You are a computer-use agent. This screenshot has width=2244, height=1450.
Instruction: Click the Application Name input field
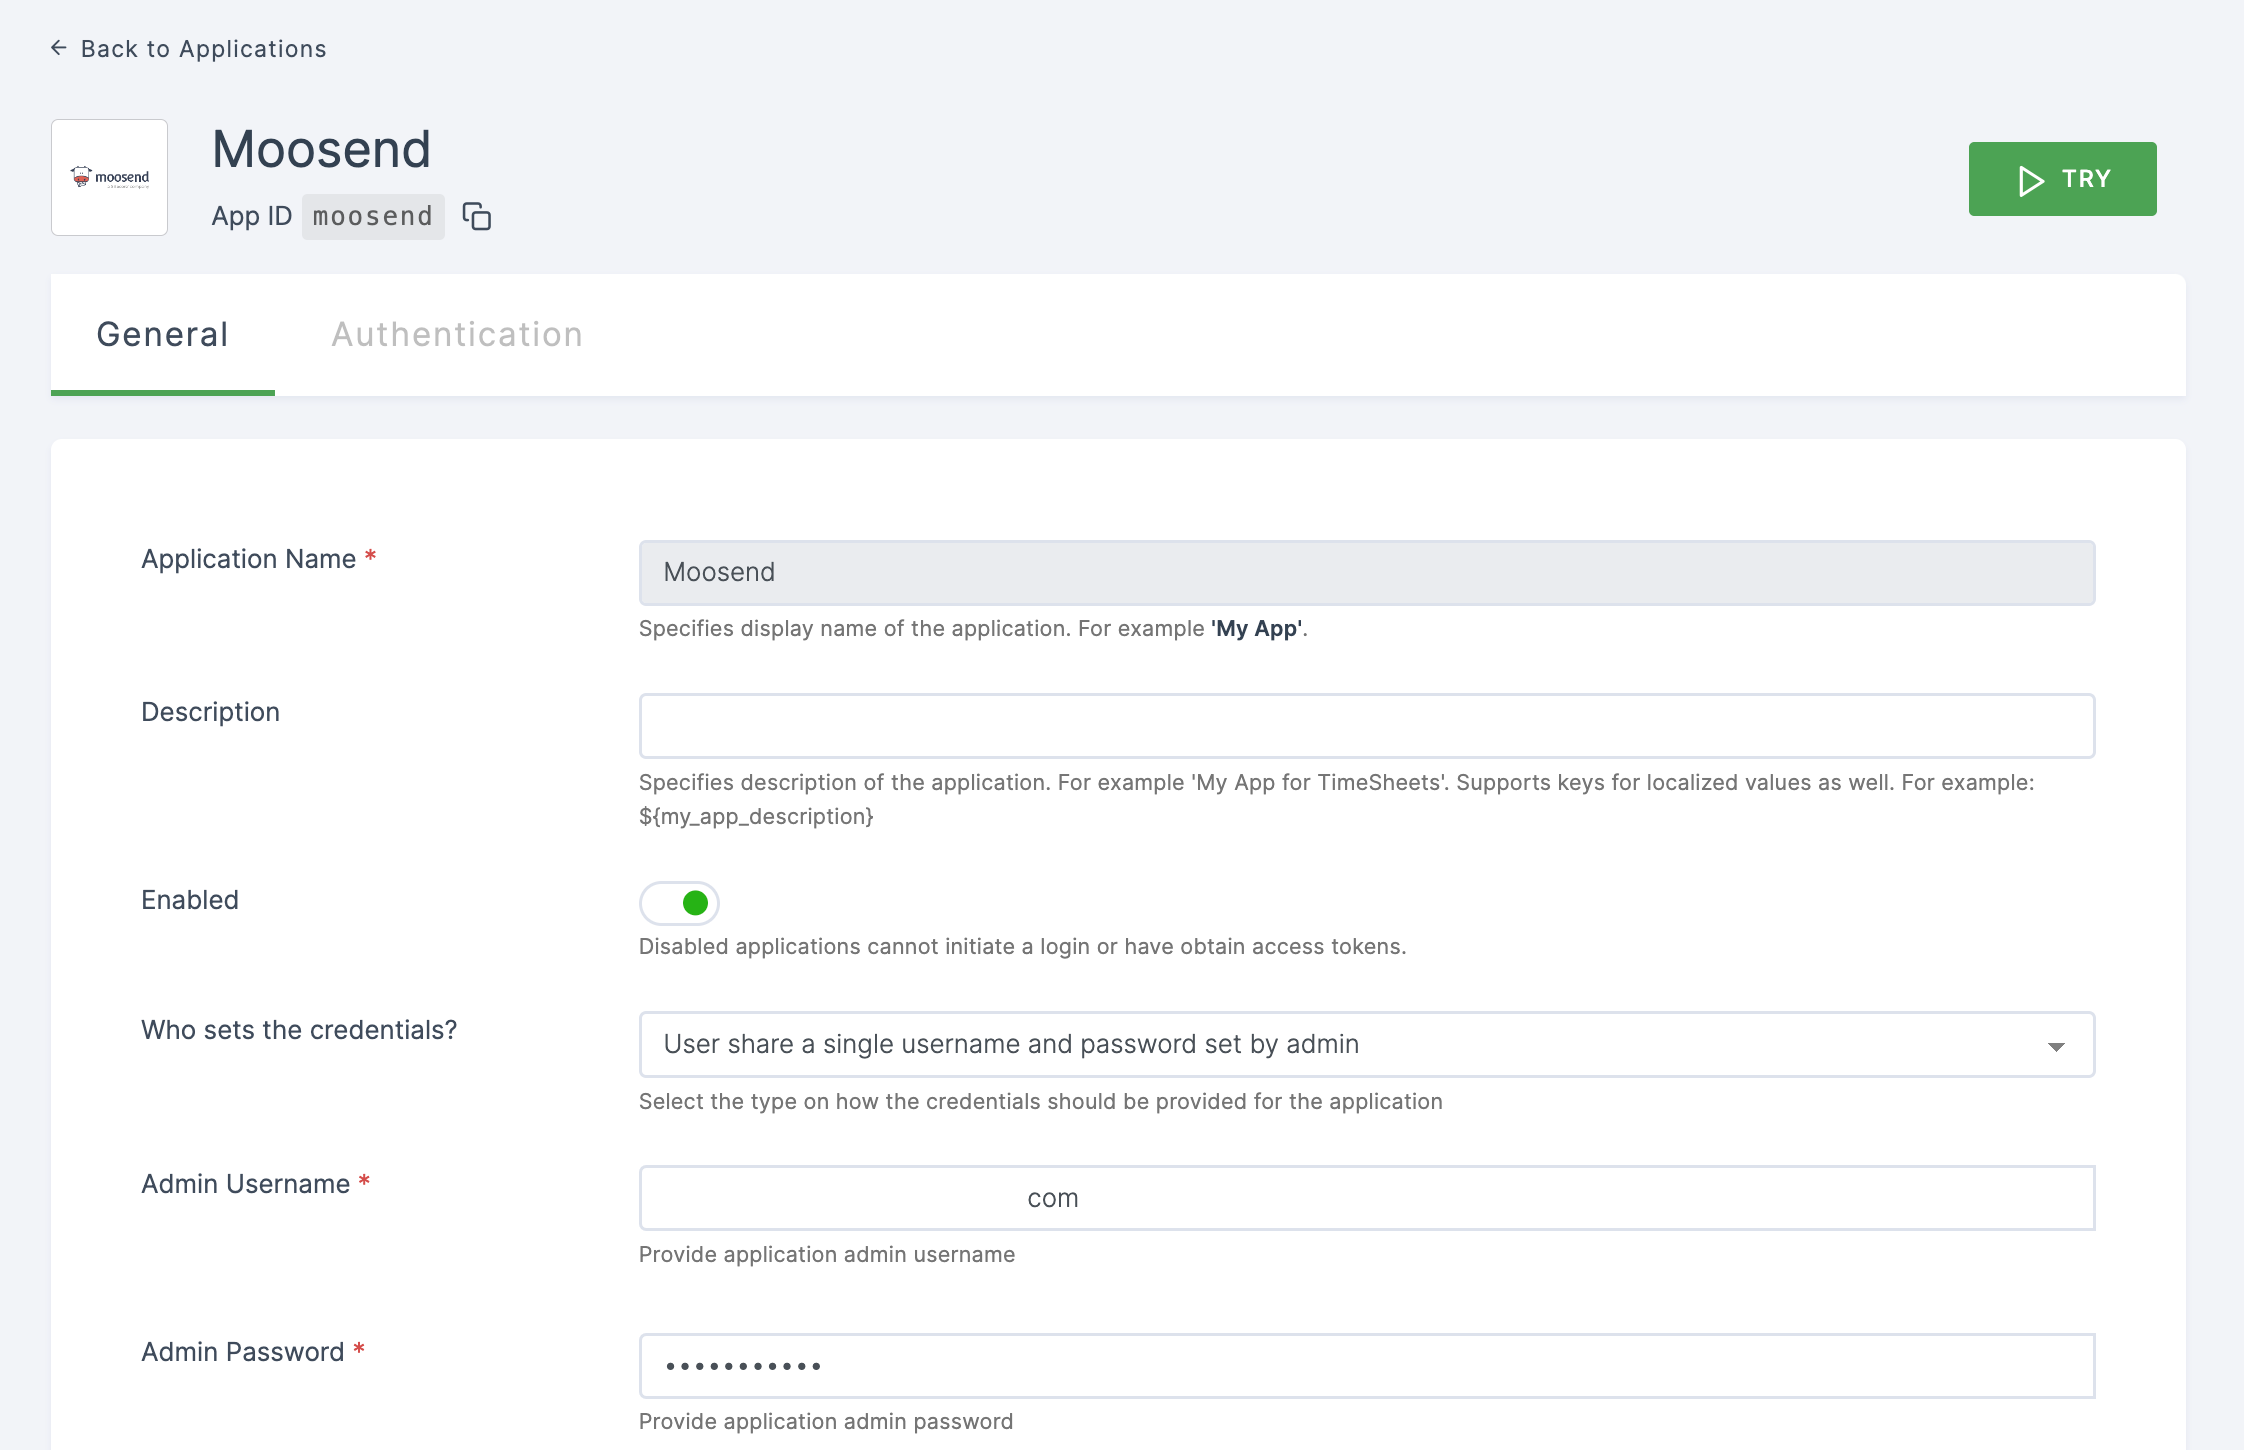pyautogui.click(x=1366, y=573)
